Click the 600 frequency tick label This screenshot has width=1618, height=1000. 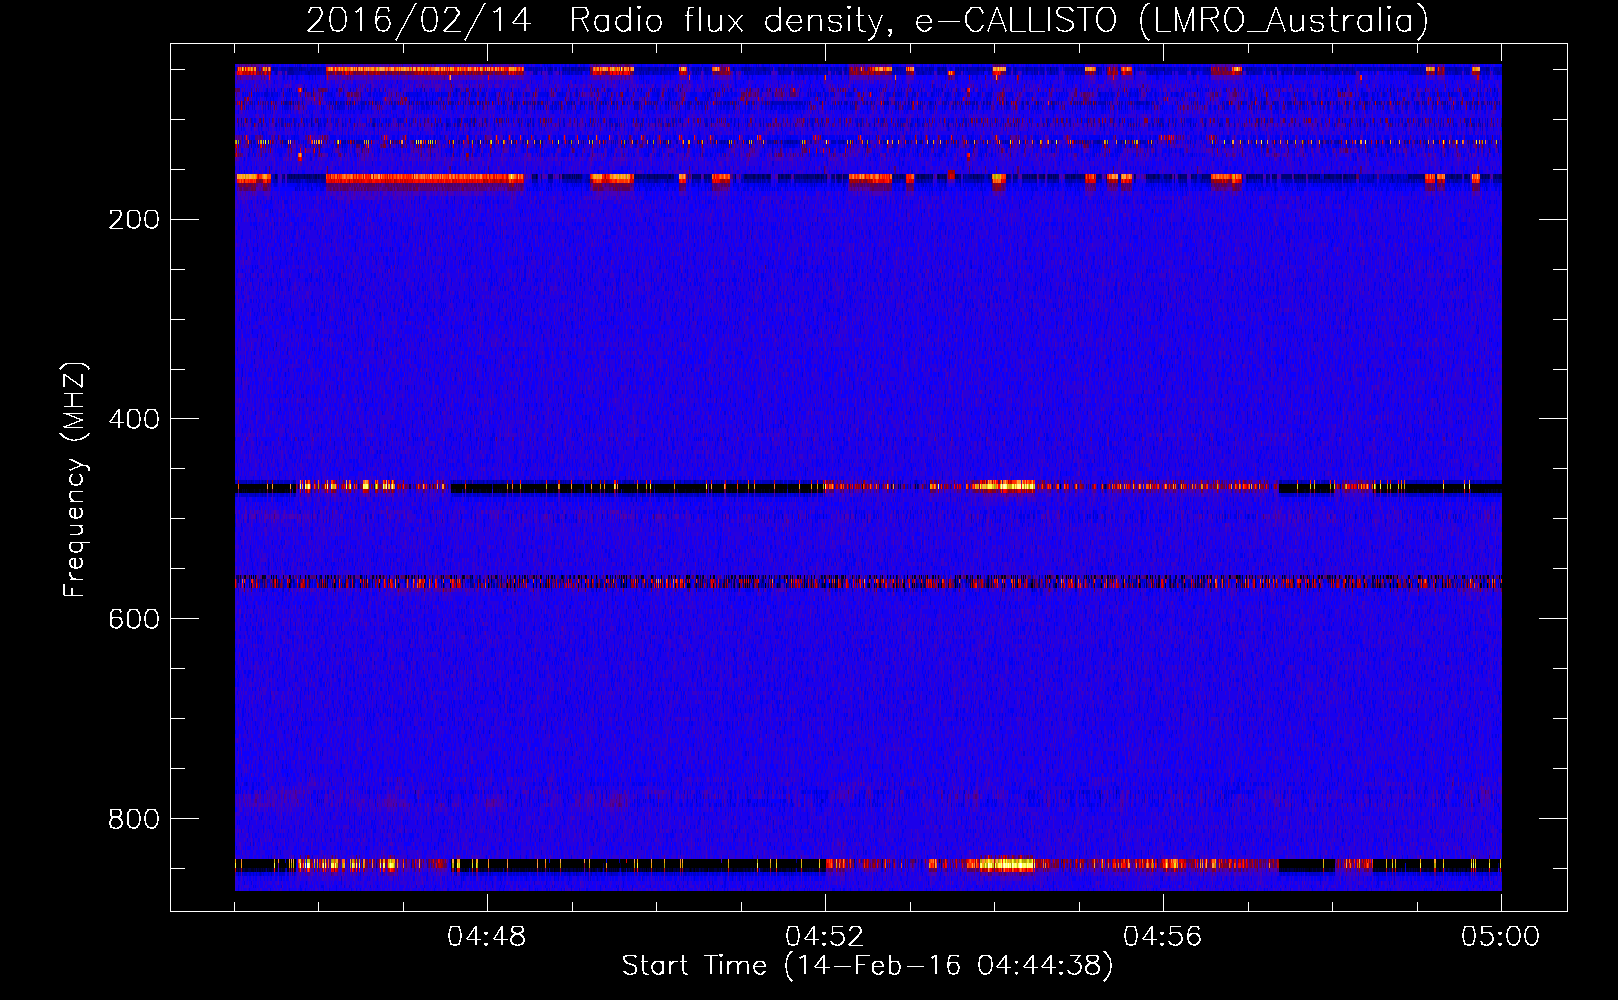point(134,620)
